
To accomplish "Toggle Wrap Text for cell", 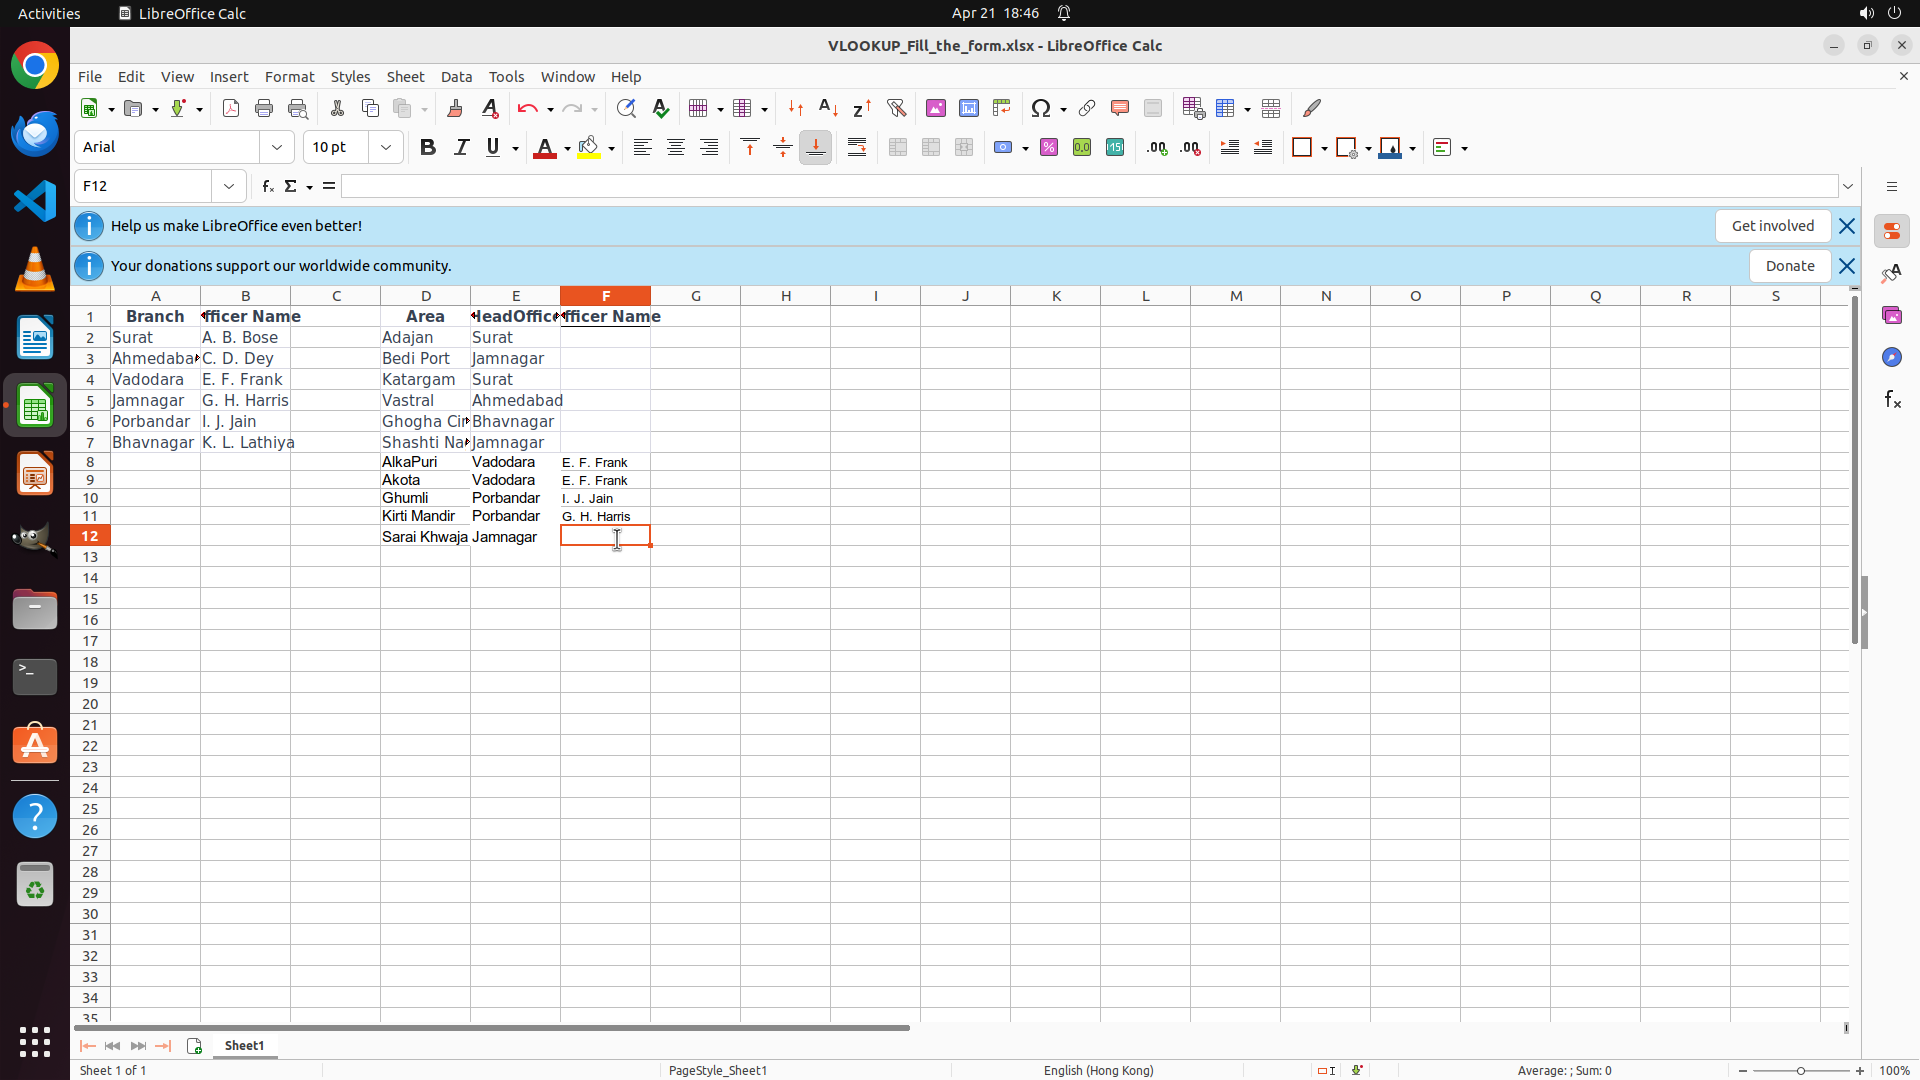I will [857, 147].
